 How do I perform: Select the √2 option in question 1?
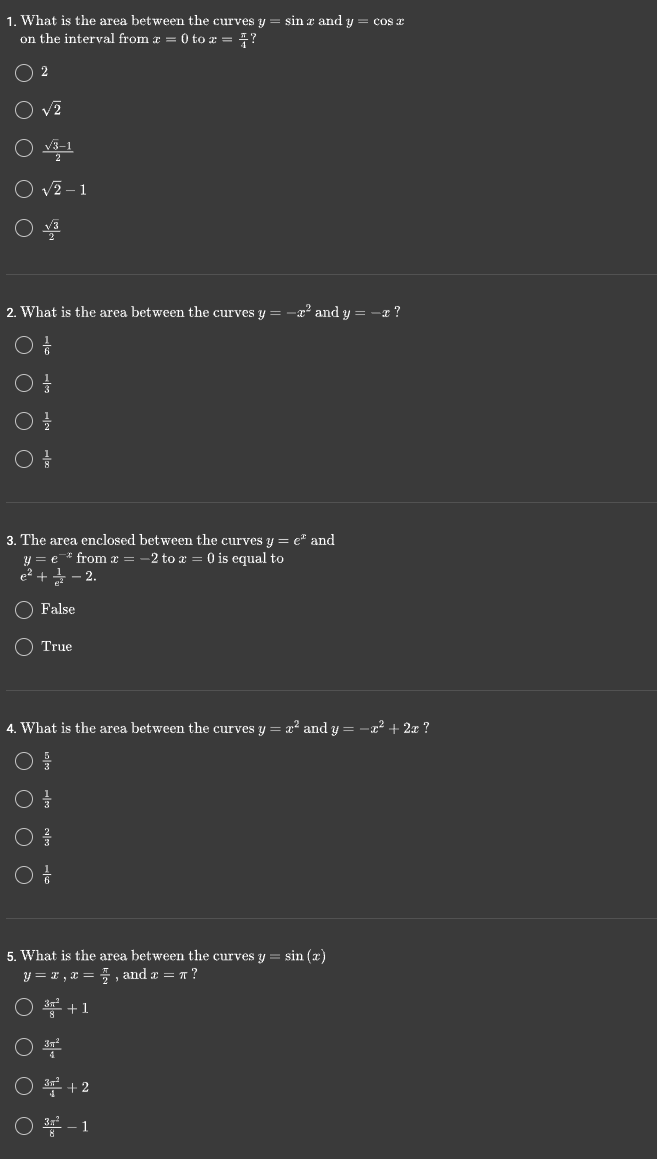23,109
